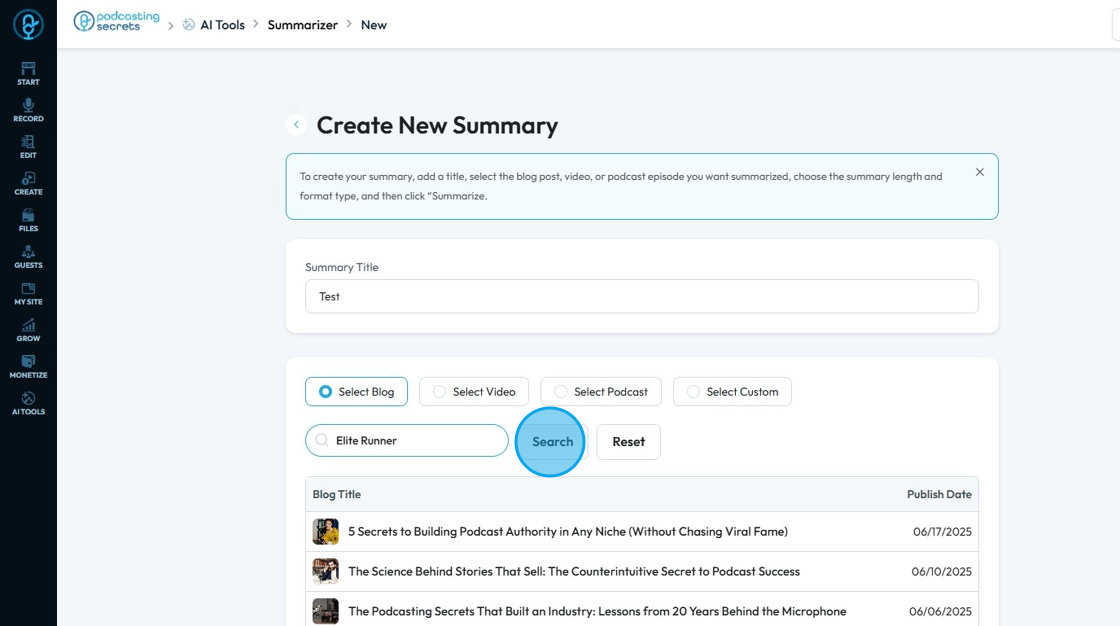Open the MY SITE sidebar section
Screen dimensions: 1120x626
(28, 293)
